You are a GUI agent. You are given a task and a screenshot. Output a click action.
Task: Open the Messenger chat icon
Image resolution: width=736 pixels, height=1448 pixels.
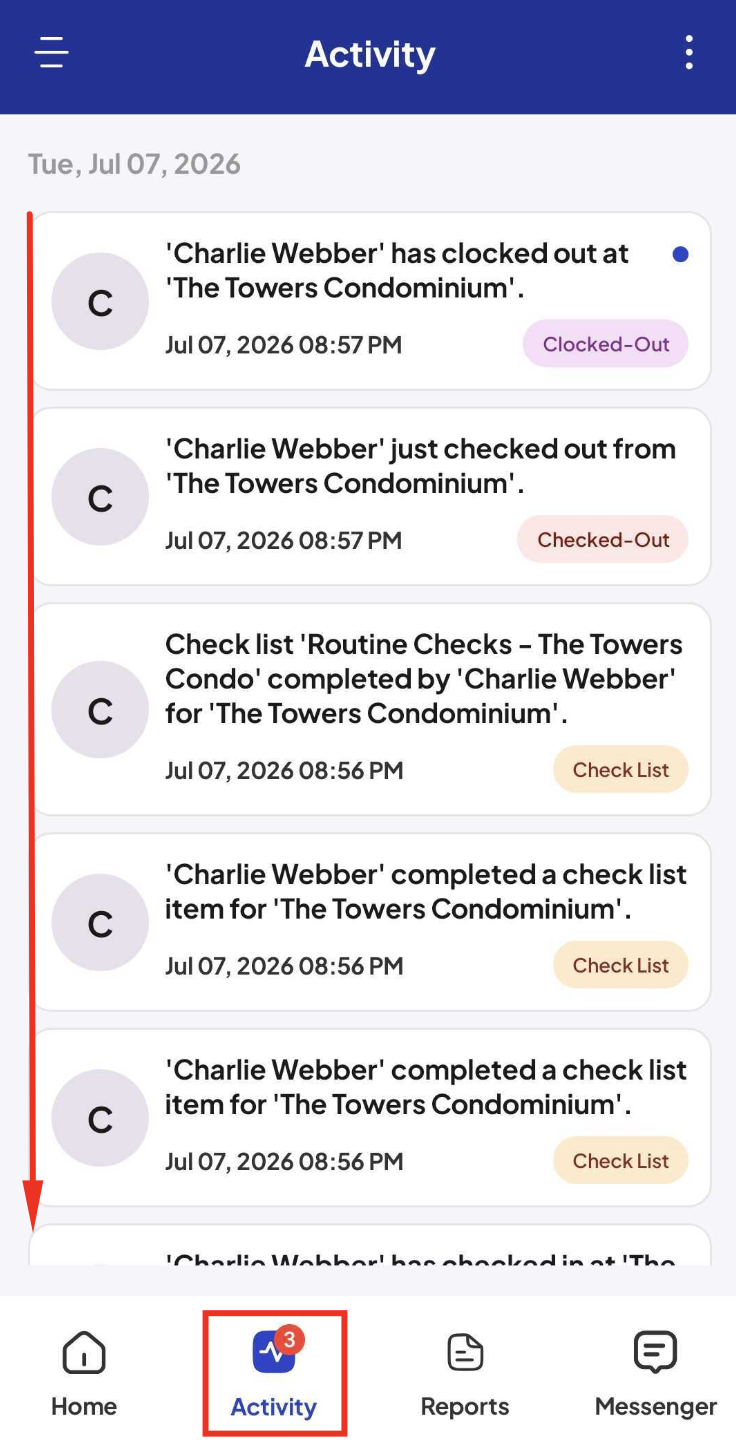point(656,1353)
